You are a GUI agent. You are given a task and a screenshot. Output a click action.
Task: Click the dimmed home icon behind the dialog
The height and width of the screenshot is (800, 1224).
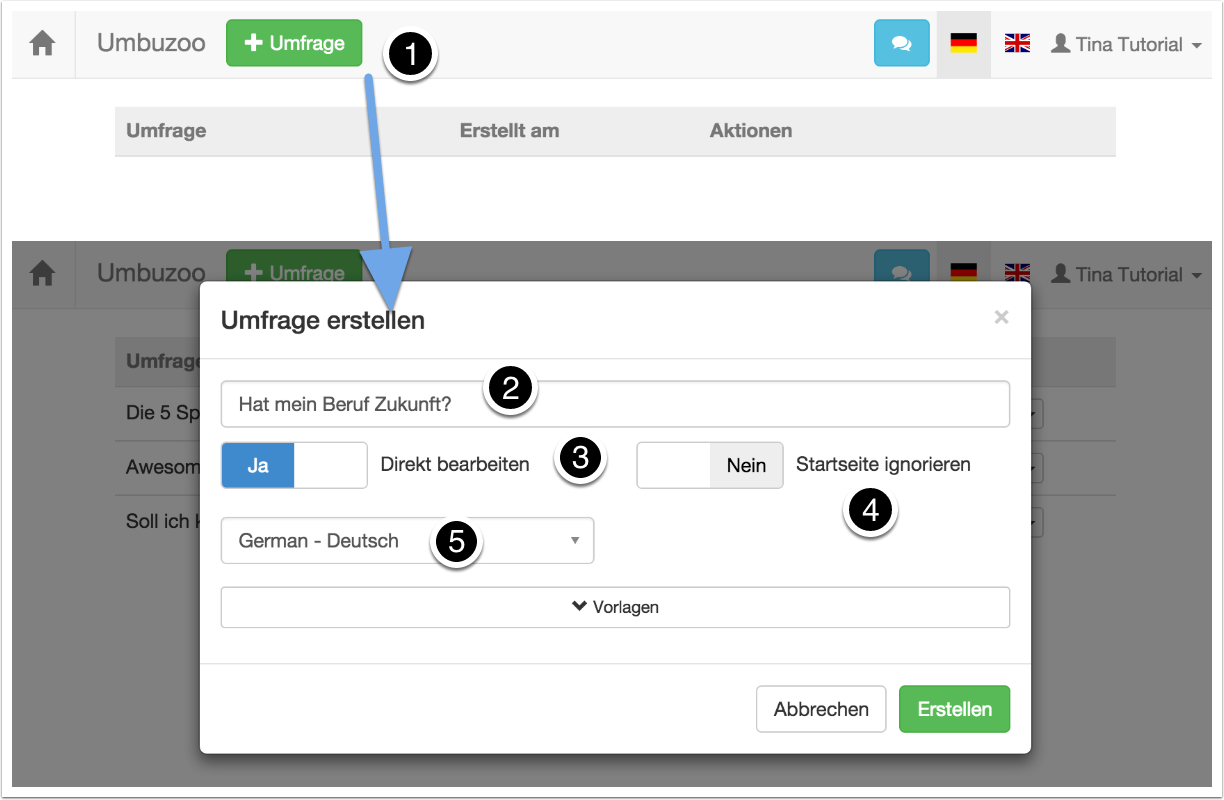pos(42,274)
